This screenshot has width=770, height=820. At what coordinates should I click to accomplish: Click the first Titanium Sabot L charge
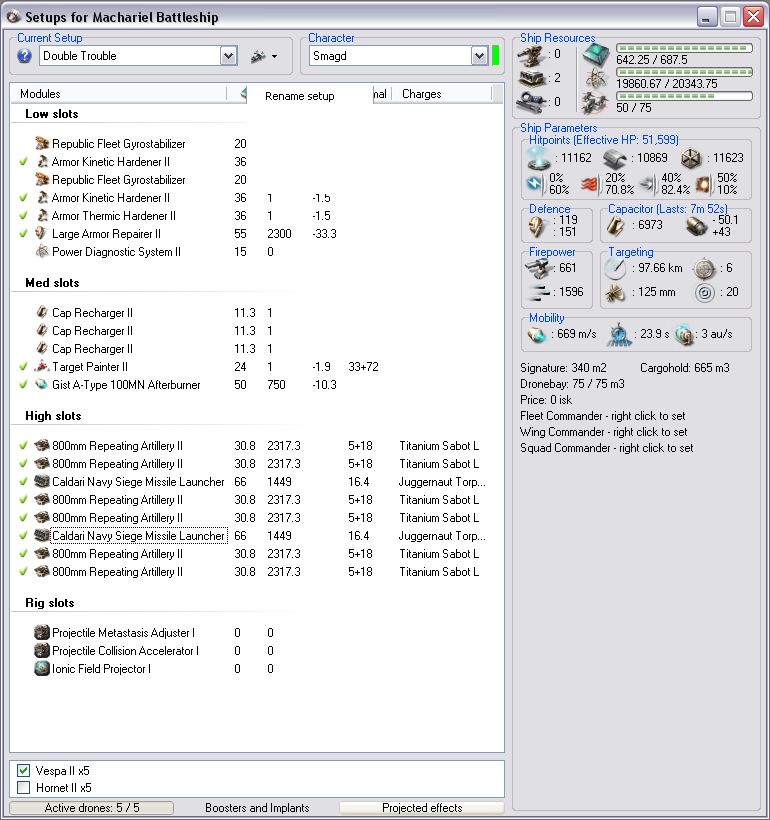(439, 446)
